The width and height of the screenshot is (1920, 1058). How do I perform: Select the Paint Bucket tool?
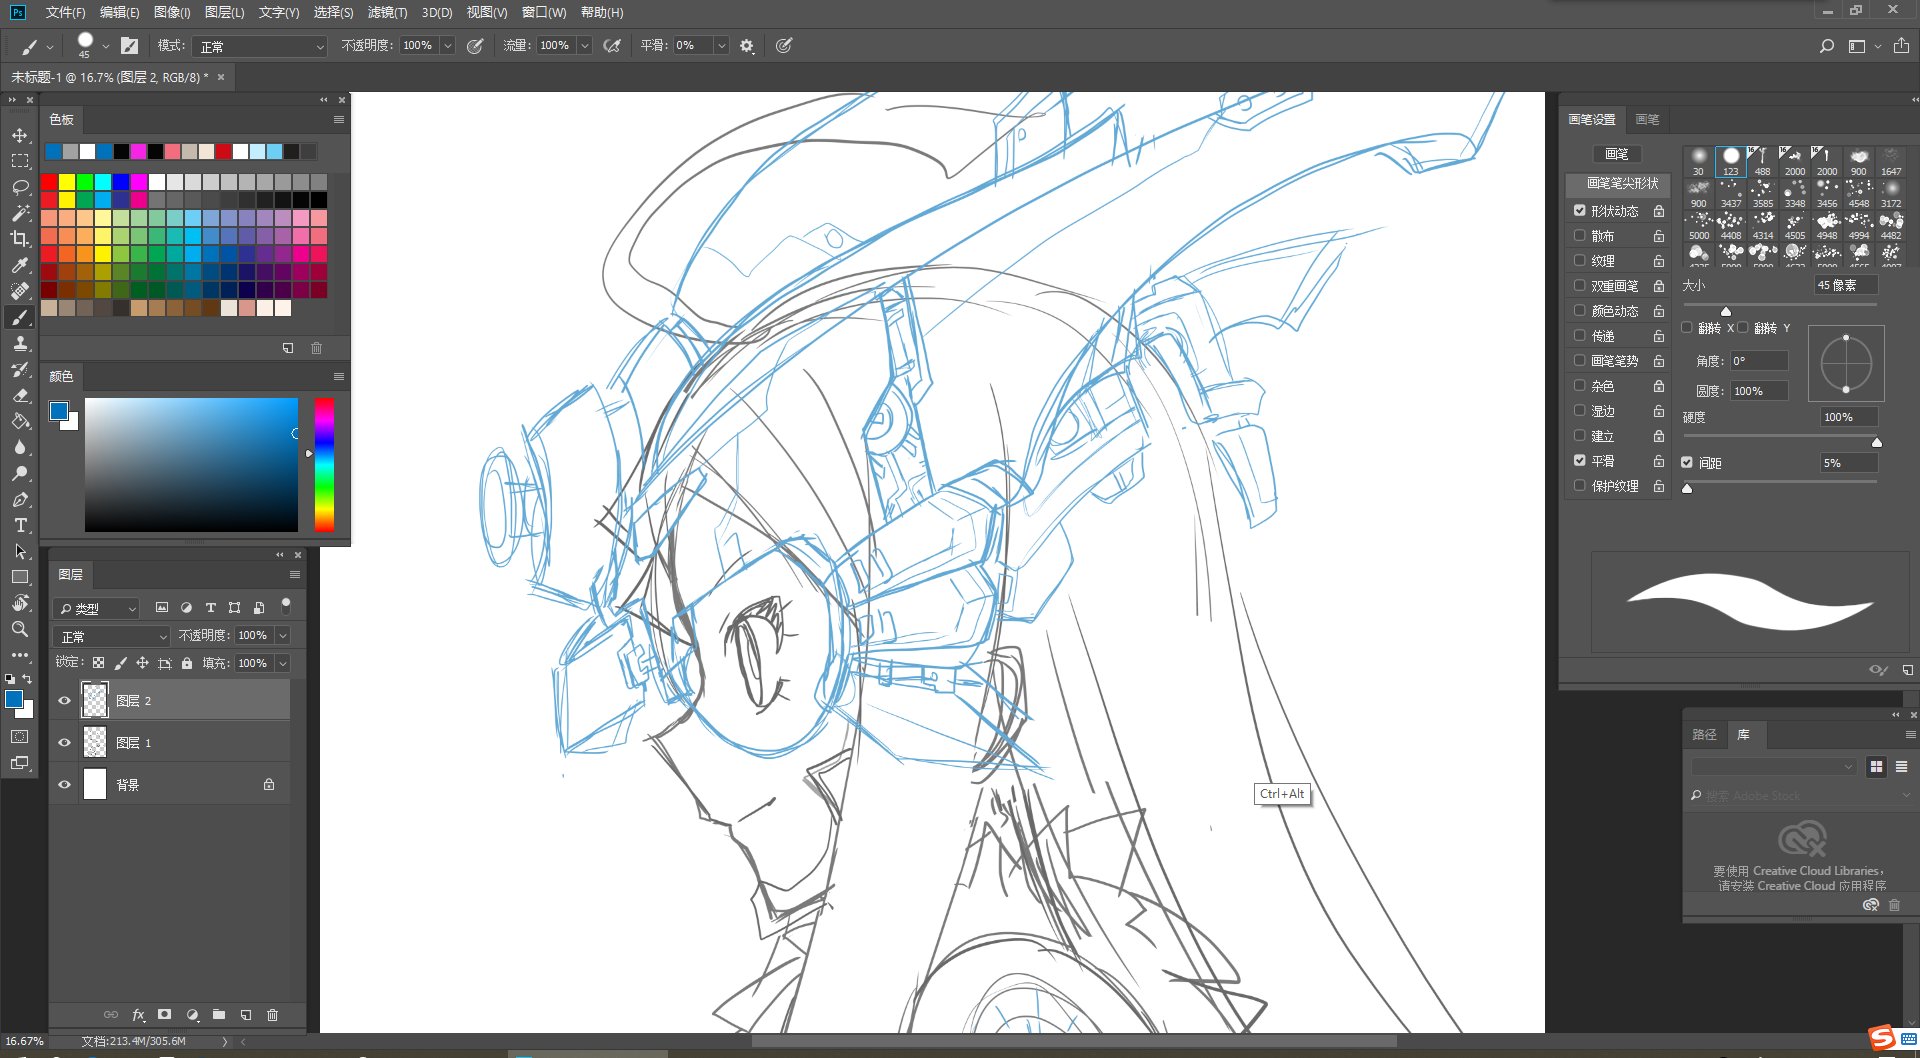click(x=20, y=421)
